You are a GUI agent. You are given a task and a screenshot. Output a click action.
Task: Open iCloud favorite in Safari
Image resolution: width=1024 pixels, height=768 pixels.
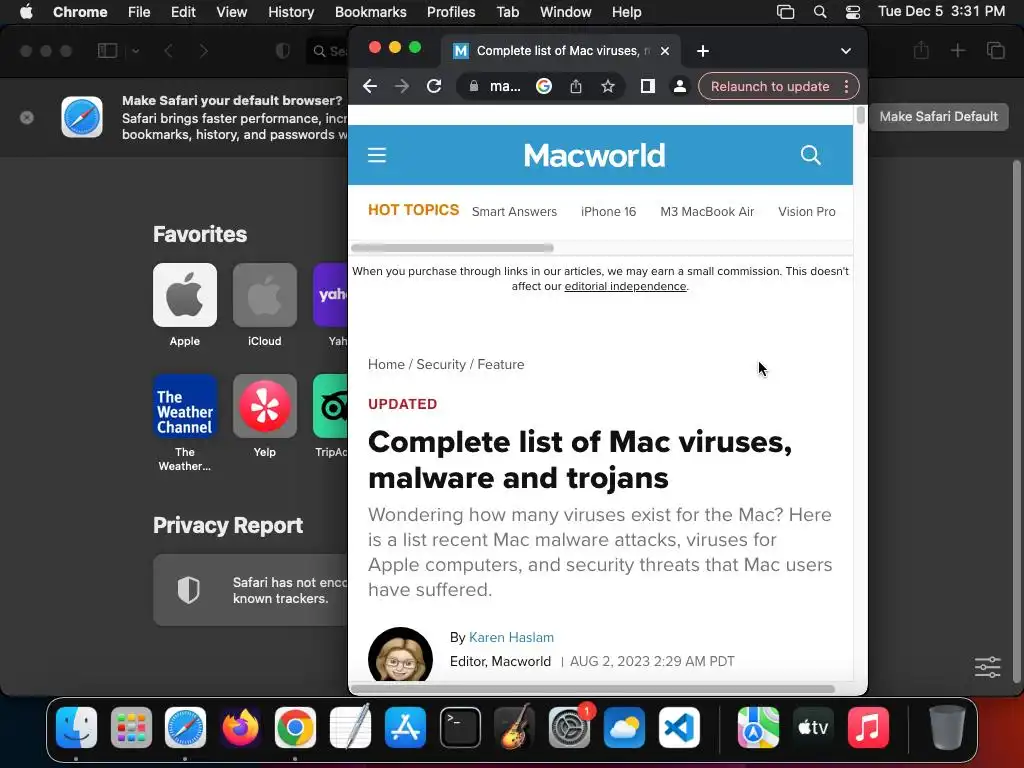[x=264, y=295]
